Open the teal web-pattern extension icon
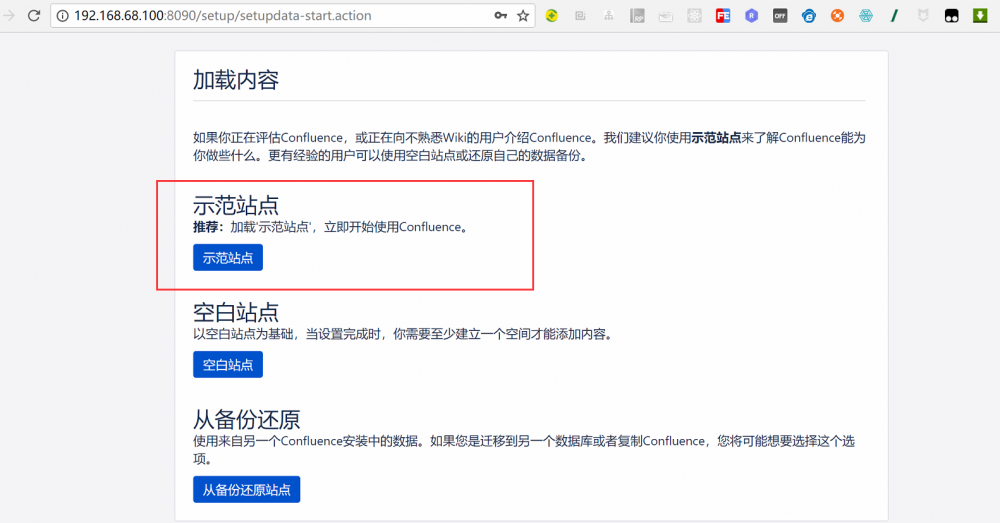 (865, 16)
